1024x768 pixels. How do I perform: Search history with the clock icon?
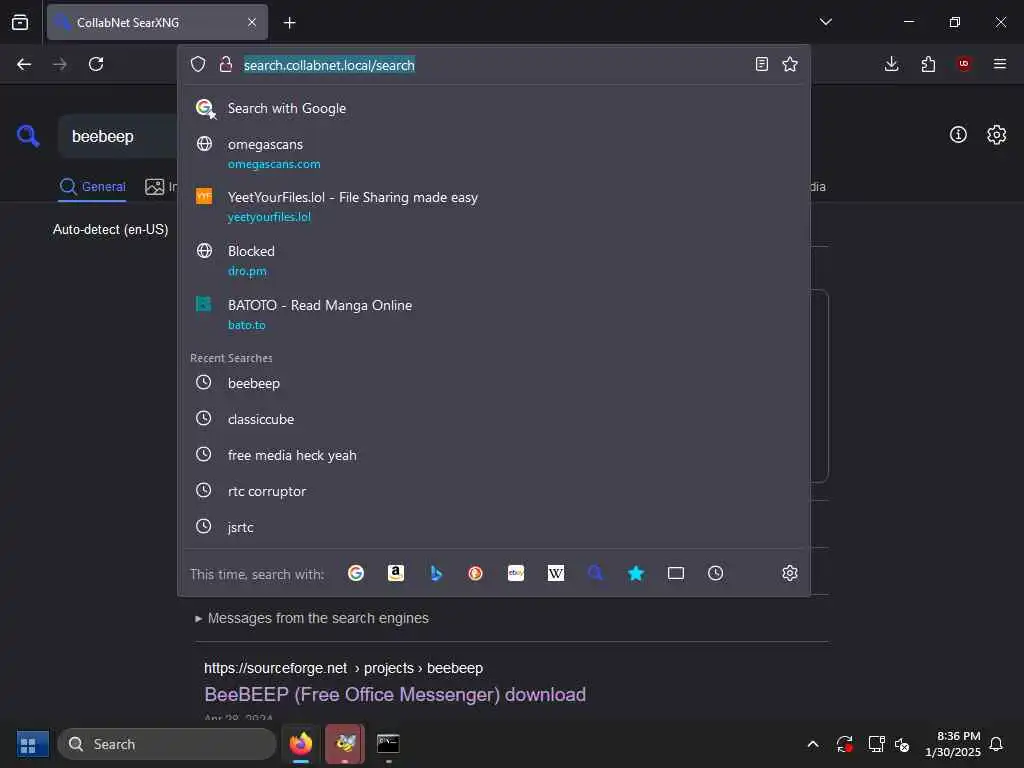click(x=716, y=573)
